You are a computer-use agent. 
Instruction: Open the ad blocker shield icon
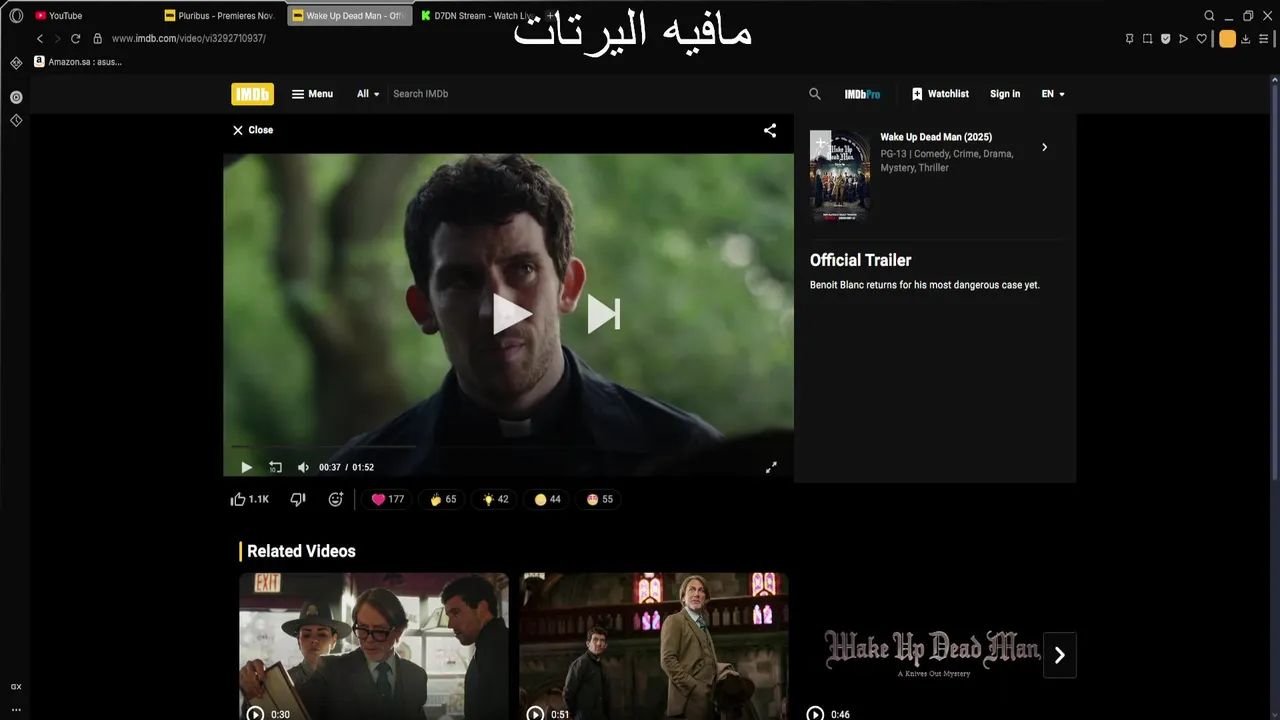coord(1166,39)
